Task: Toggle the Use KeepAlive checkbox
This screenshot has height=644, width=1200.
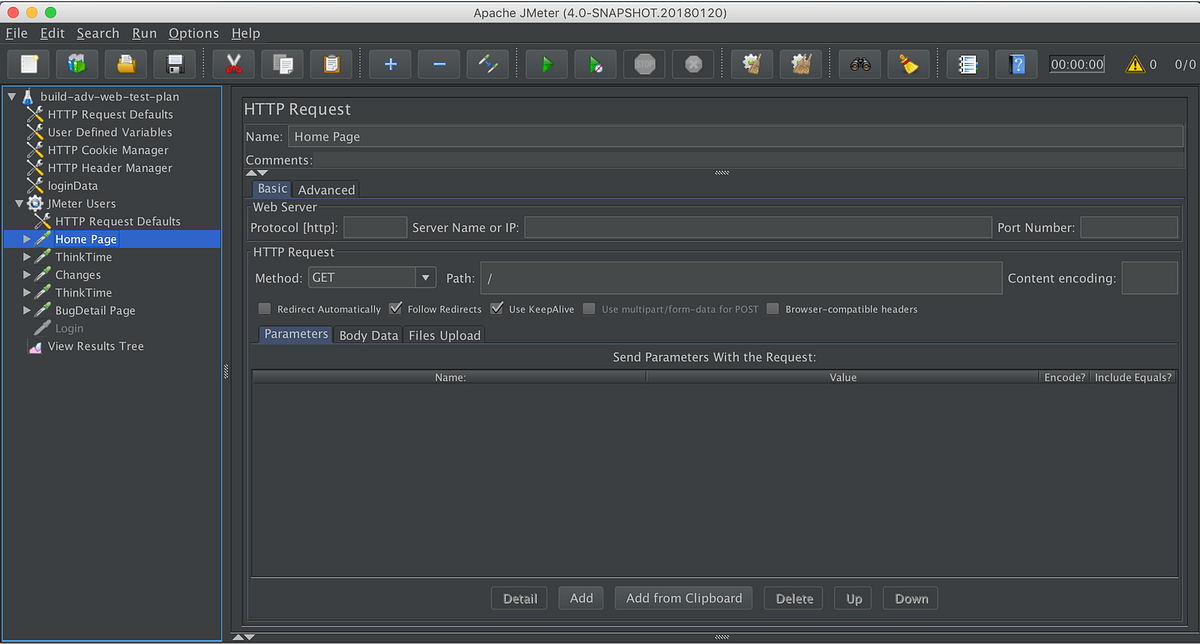Action: click(497, 309)
